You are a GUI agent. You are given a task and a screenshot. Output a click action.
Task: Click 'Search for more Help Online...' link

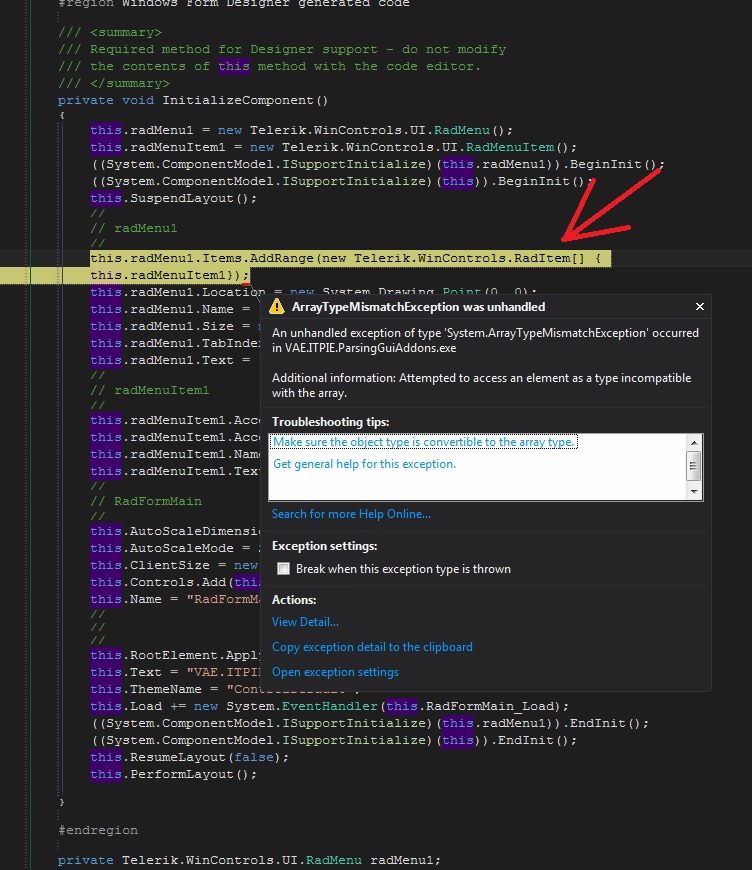[x=351, y=514]
